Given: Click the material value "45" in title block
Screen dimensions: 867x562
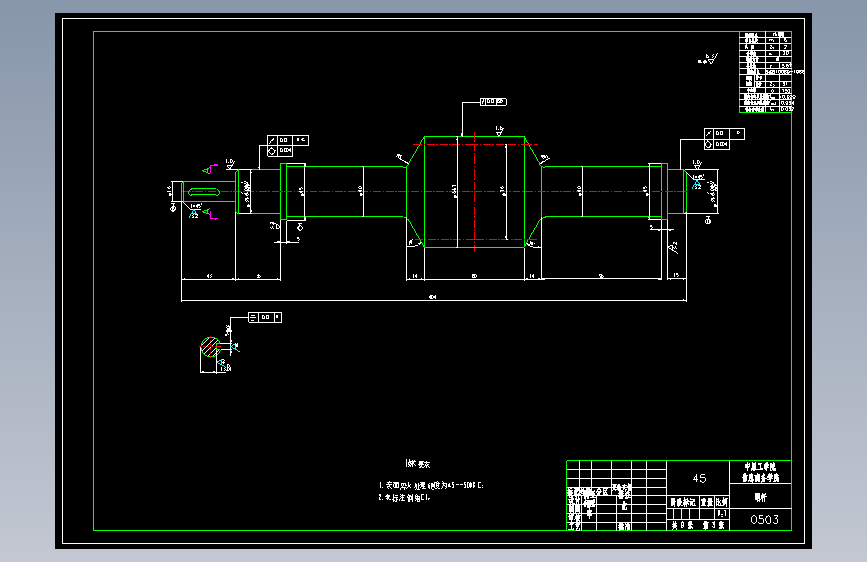Looking at the screenshot, I should pos(699,478).
